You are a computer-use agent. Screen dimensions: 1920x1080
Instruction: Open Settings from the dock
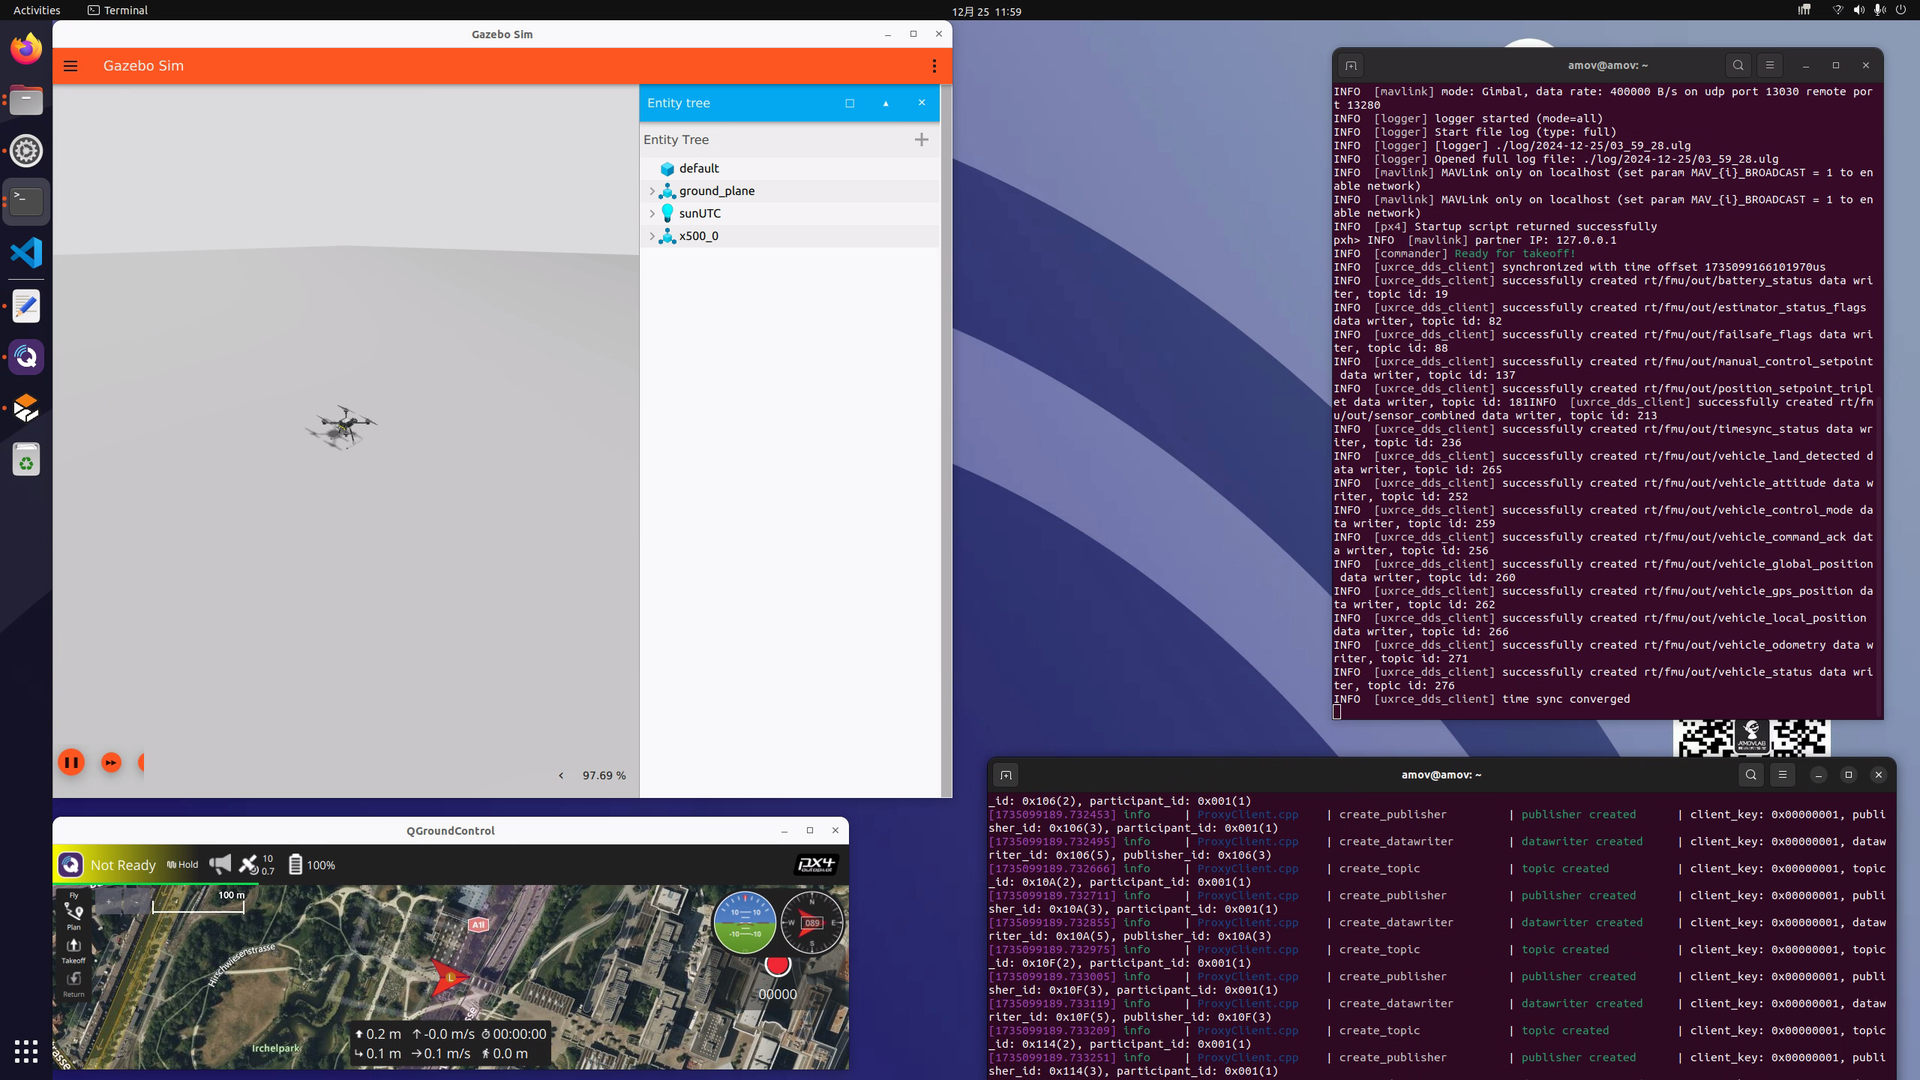[x=26, y=151]
